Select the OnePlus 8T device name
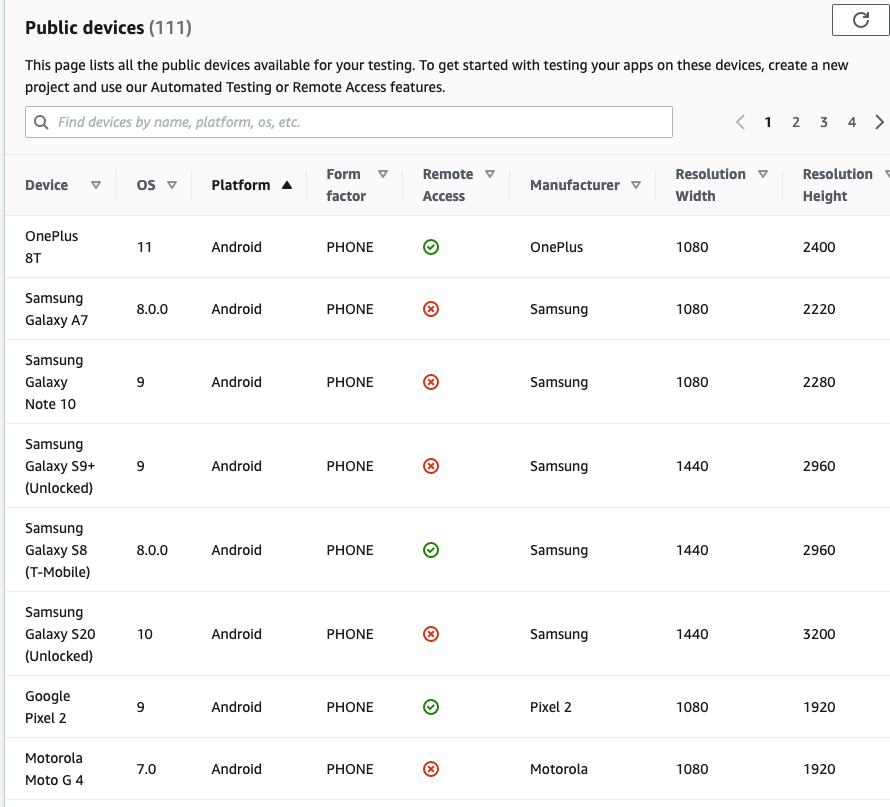 click(52, 247)
